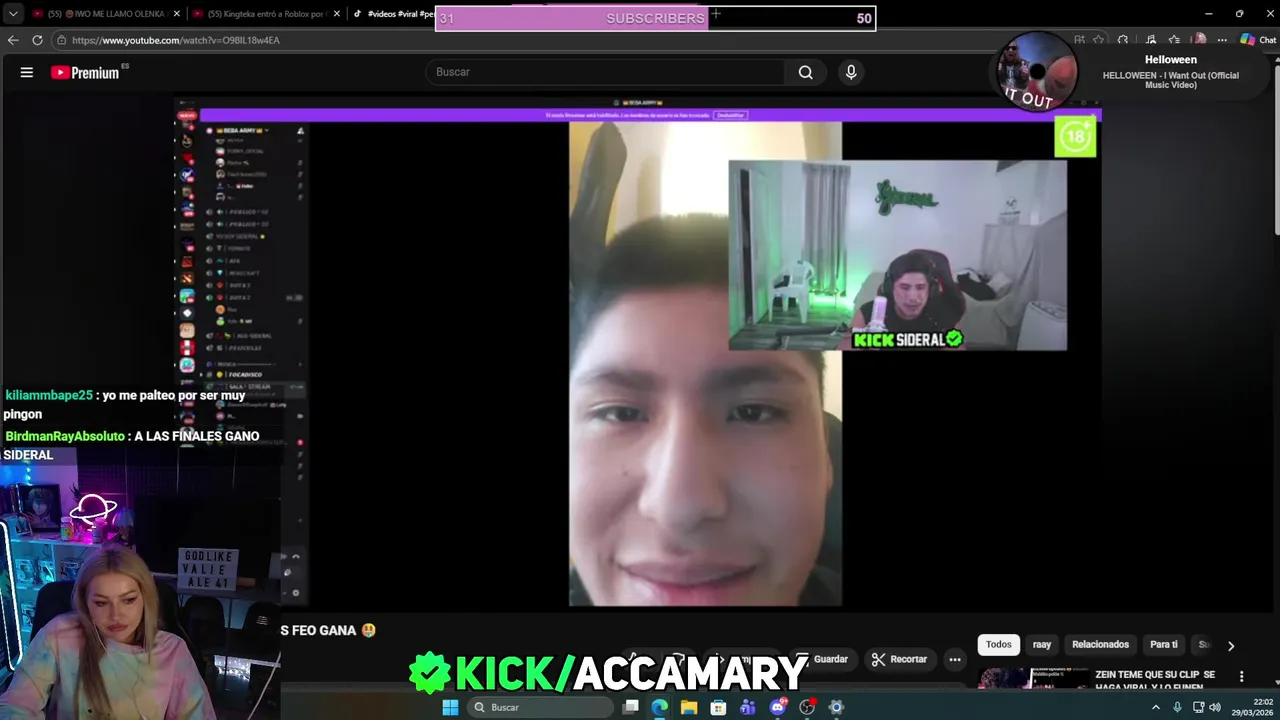Show more filter chips with right arrow
The width and height of the screenshot is (1280, 720).
click(x=1231, y=645)
